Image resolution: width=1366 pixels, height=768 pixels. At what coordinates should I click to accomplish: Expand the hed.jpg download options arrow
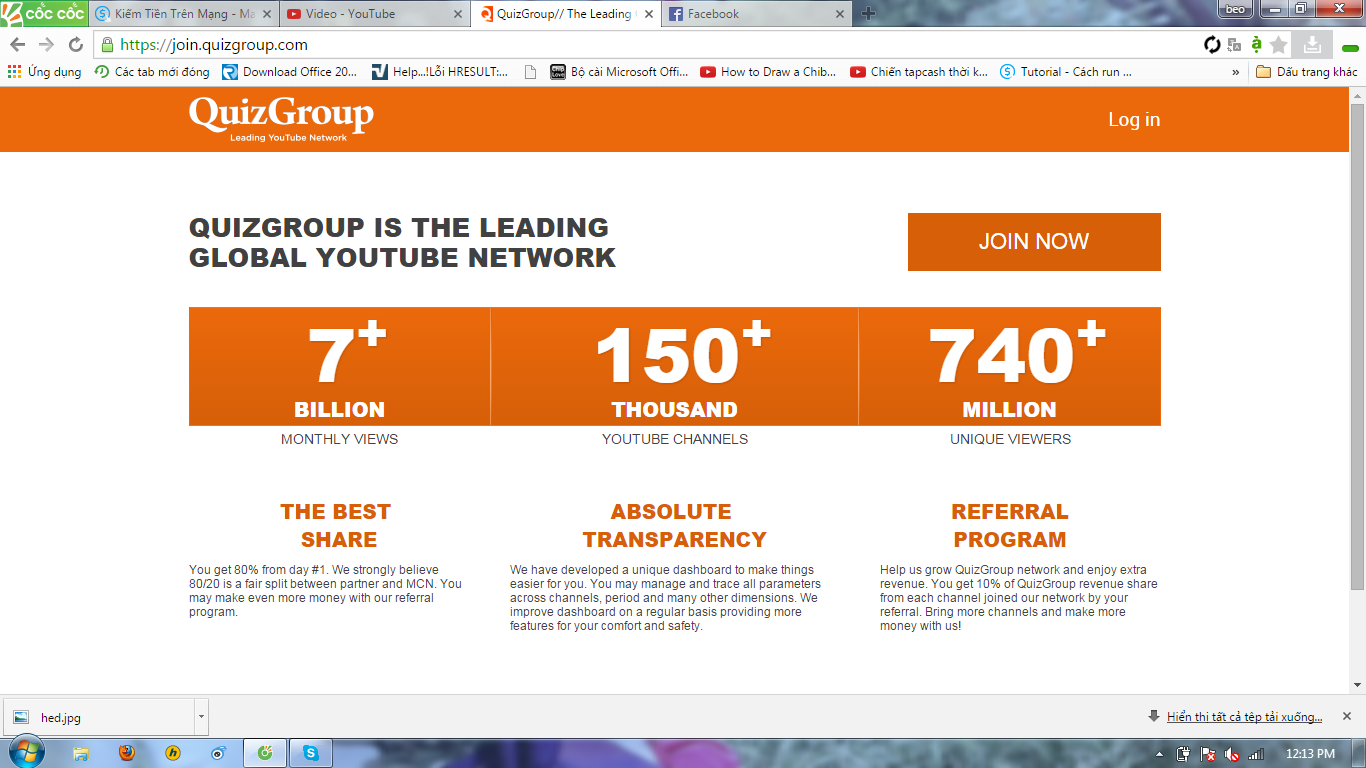coord(201,717)
